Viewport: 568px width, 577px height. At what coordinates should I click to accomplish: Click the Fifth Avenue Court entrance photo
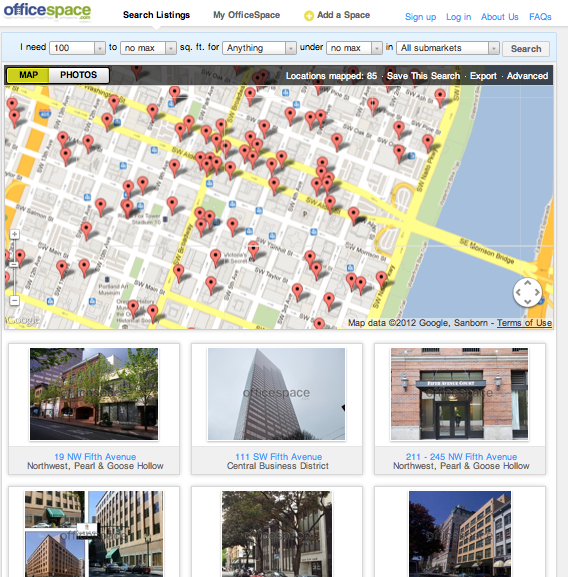(459, 394)
